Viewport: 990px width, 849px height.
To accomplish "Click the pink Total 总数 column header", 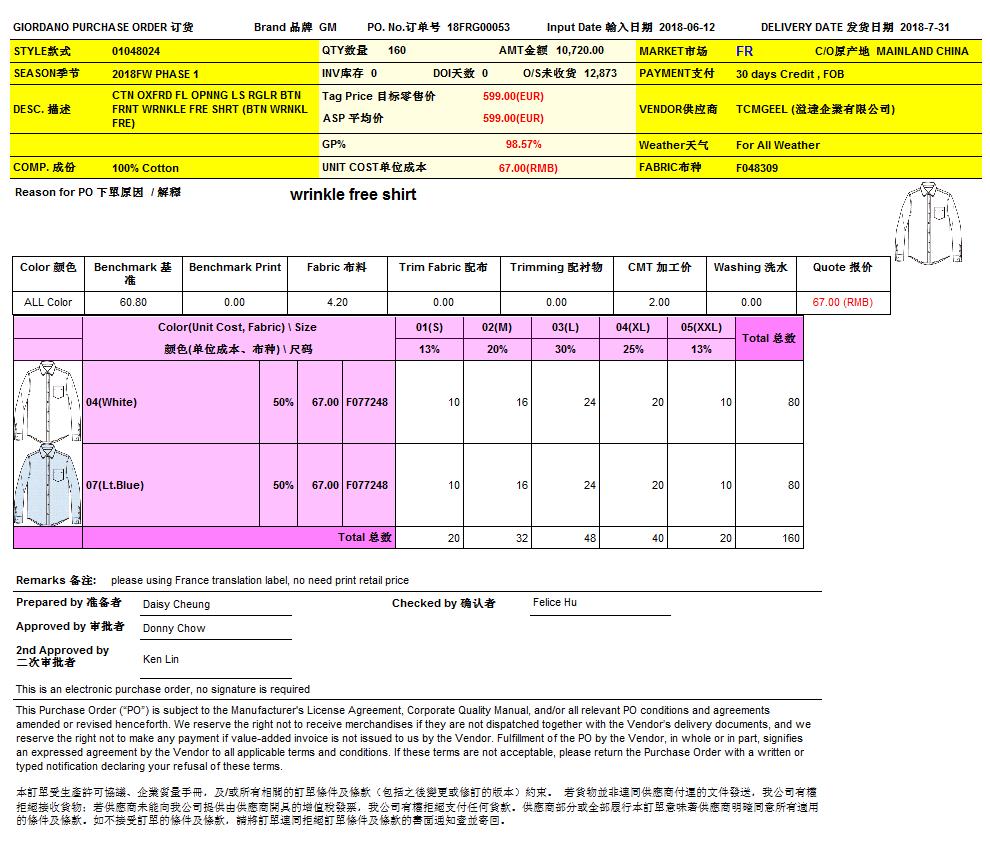I will pyautogui.click(x=769, y=338).
